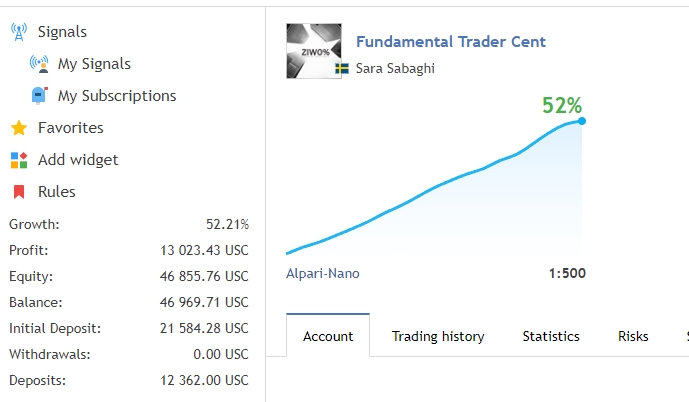Screen dimensions: 689x402
Task: Go to My Signals
Action: (x=94, y=64)
